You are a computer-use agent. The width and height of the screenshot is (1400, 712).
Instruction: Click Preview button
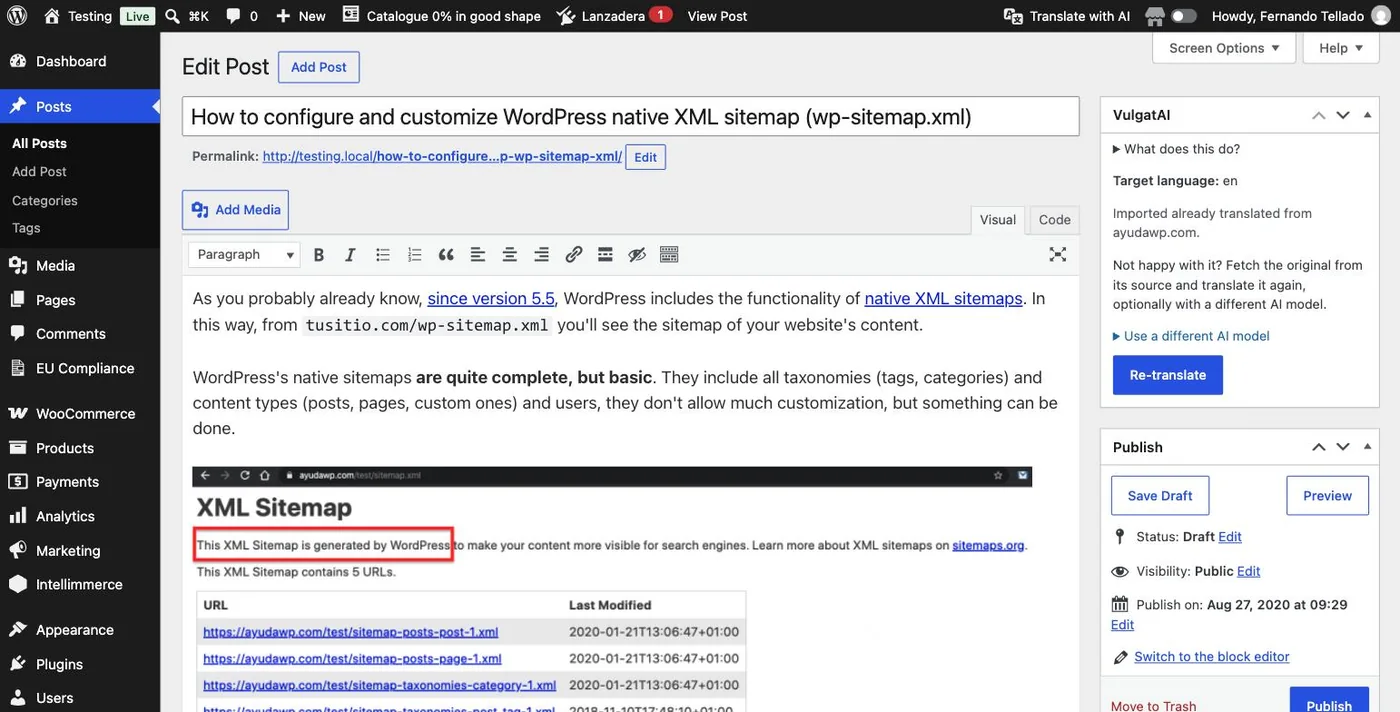click(x=1327, y=496)
